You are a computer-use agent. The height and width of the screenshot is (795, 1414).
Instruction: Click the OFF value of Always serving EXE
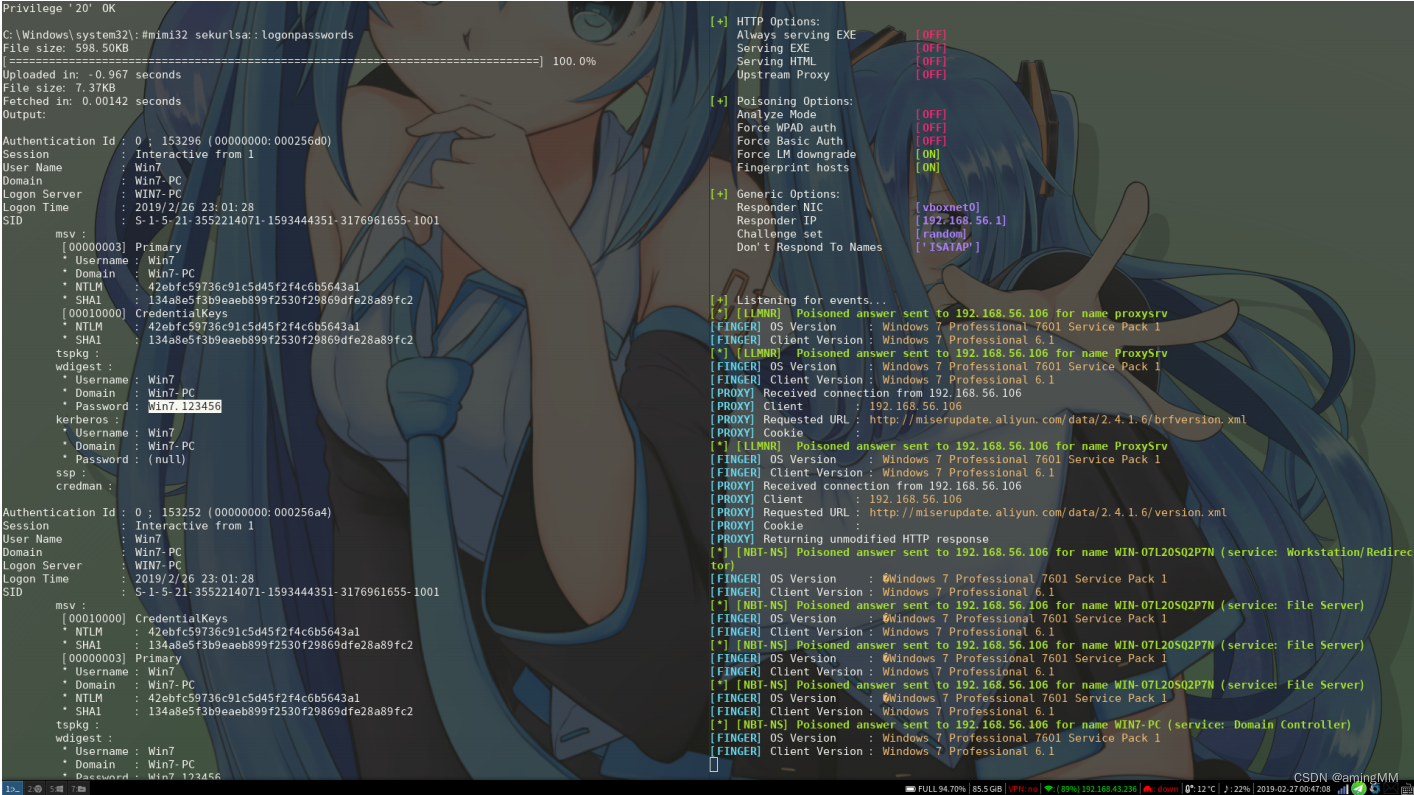(x=931, y=35)
